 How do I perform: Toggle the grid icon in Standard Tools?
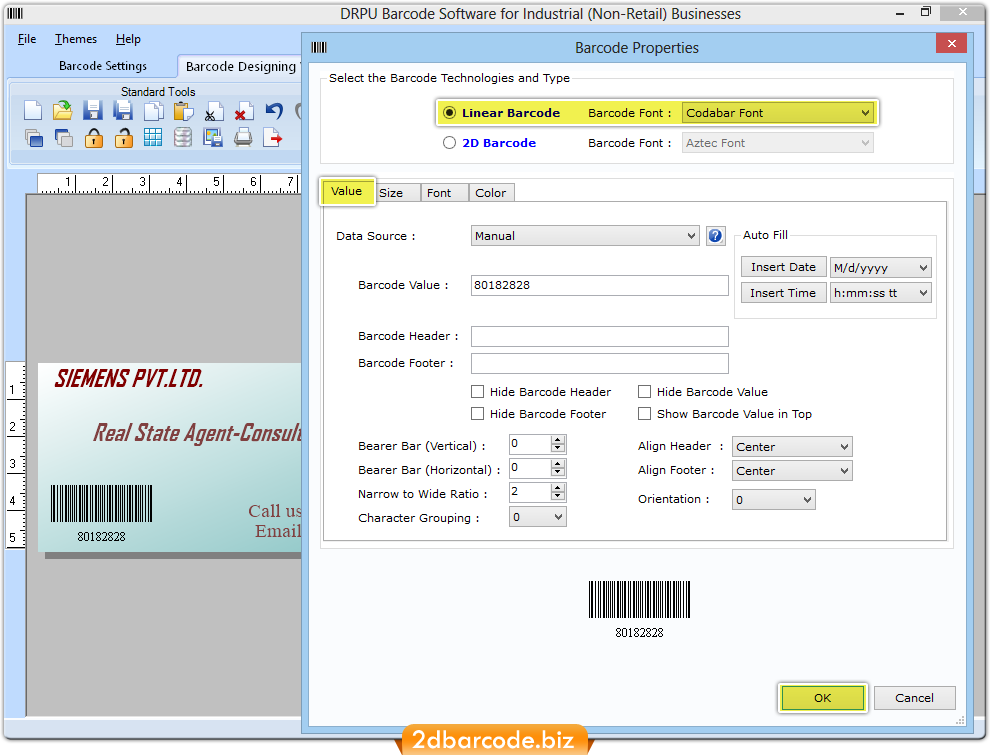pyautogui.click(x=153, y=137)
